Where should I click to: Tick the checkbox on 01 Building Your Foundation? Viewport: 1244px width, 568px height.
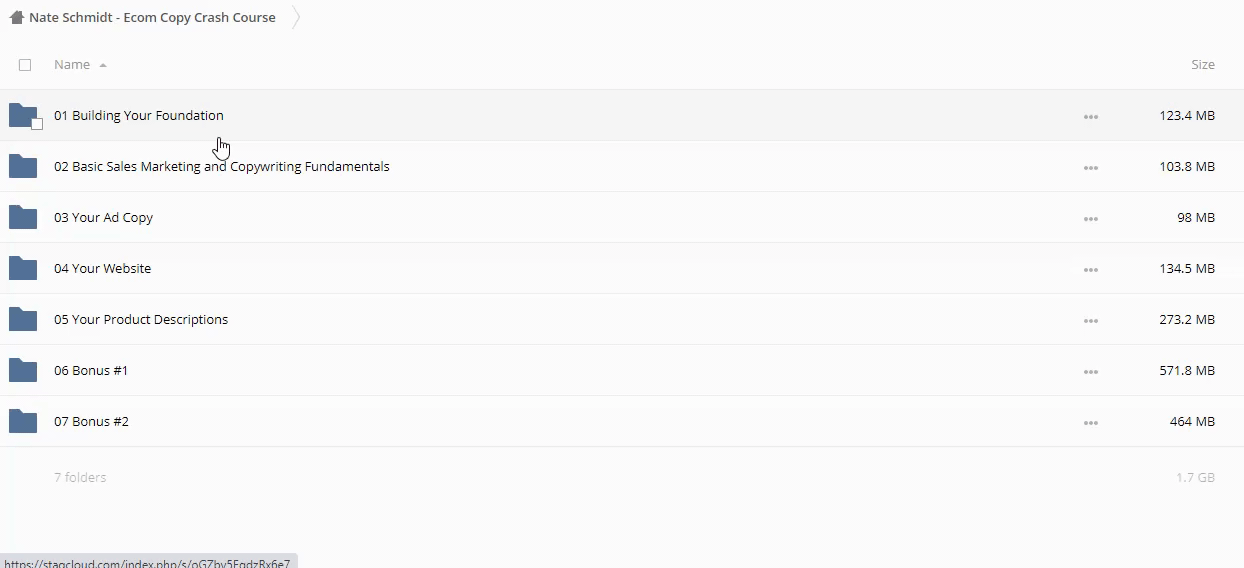37,124
